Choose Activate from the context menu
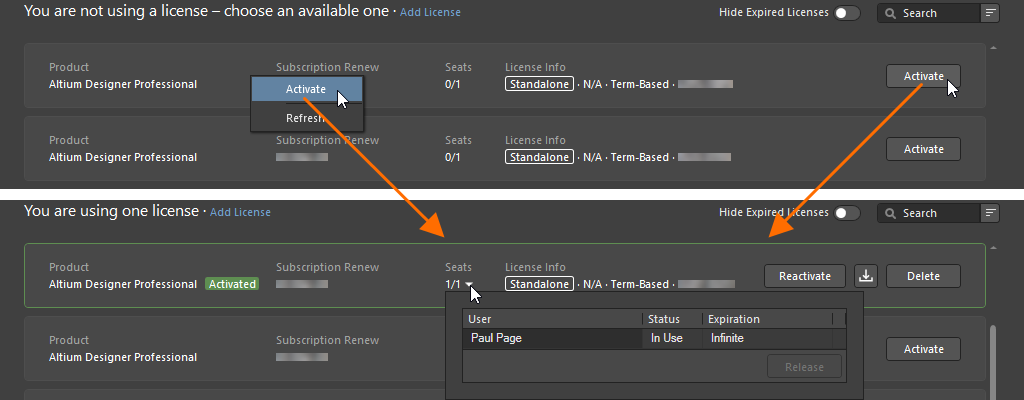This screenshot has height=400, width=1024. point(306,90)
